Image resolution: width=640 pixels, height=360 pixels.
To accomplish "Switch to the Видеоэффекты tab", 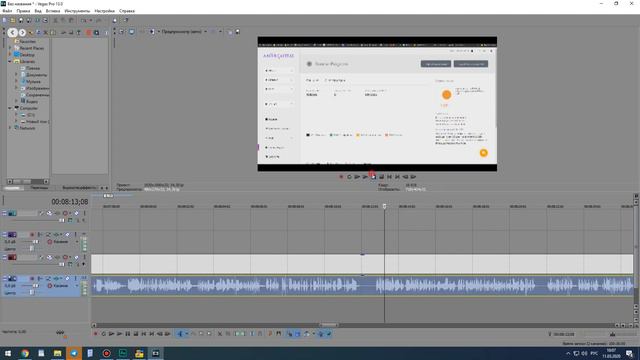I will [x=79, y=188].
